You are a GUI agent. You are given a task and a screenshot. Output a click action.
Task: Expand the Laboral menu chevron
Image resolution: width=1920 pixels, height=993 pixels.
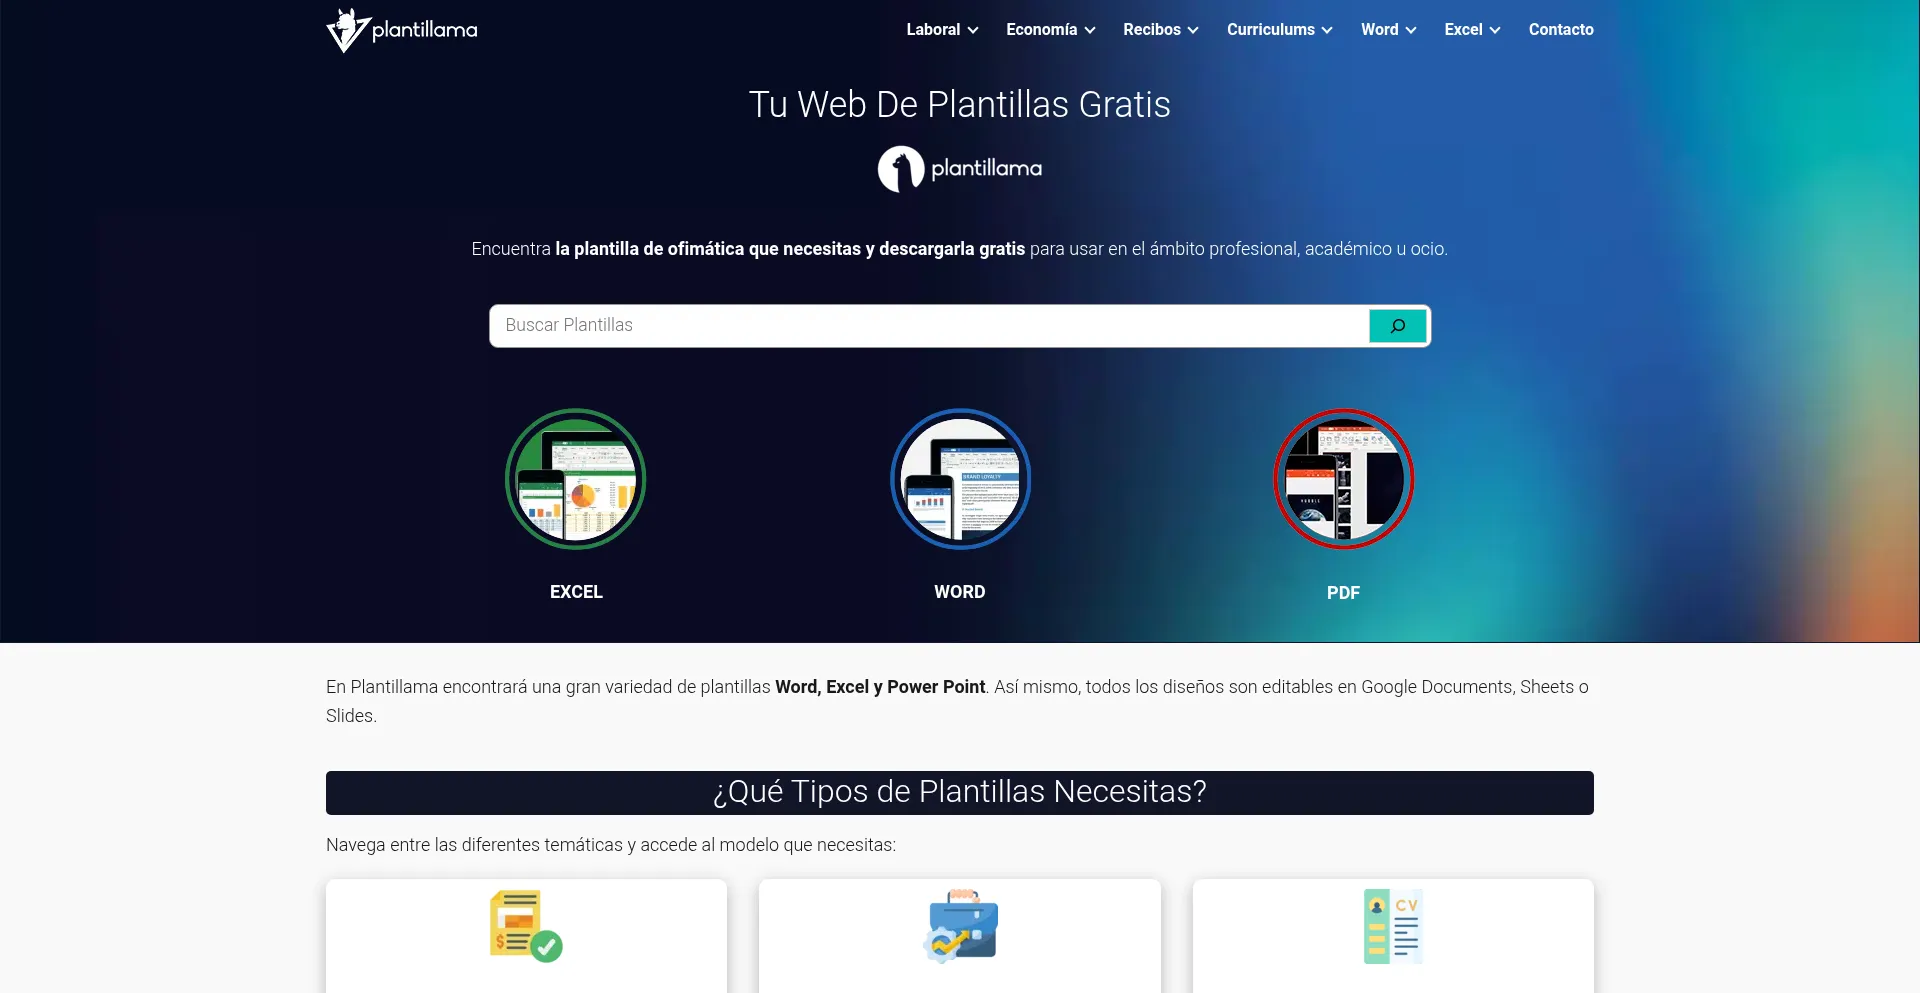coord(973,30)
